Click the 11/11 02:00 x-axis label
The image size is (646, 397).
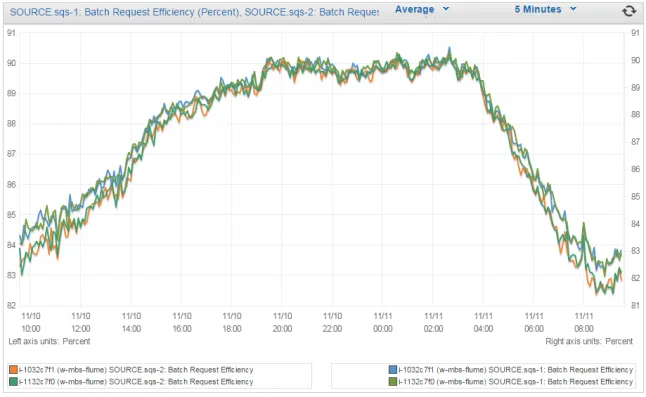tap(433, 322)
